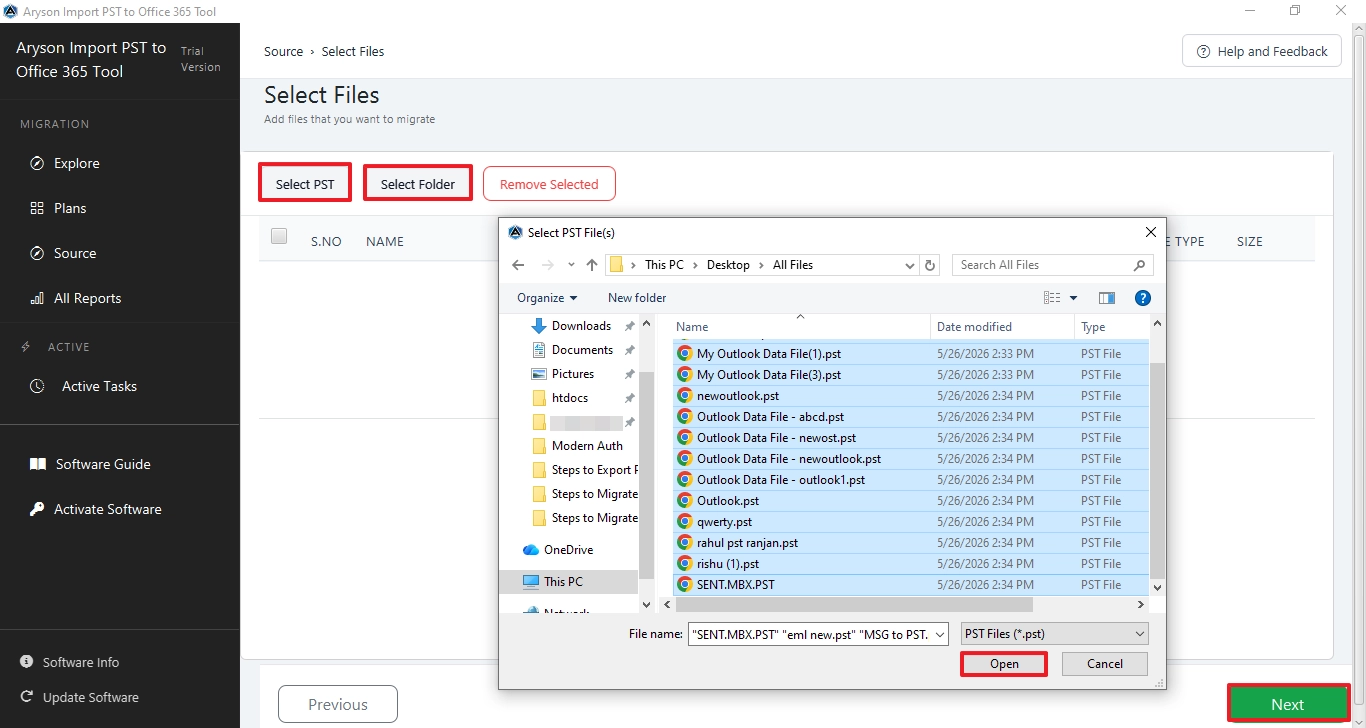Open Help and Feedback
Viewport: 1366px width, 728px height.
click(1261, 51)
